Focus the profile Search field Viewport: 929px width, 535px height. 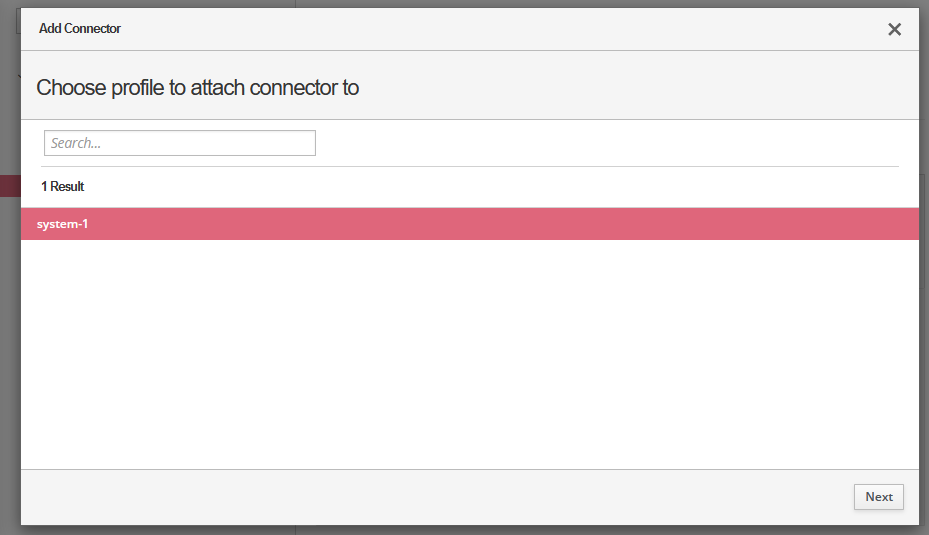[180, 143]
